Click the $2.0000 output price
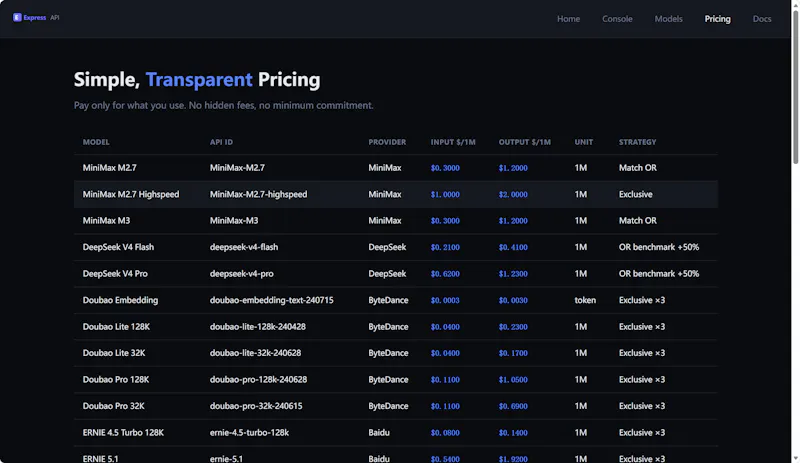 [513, 194]
